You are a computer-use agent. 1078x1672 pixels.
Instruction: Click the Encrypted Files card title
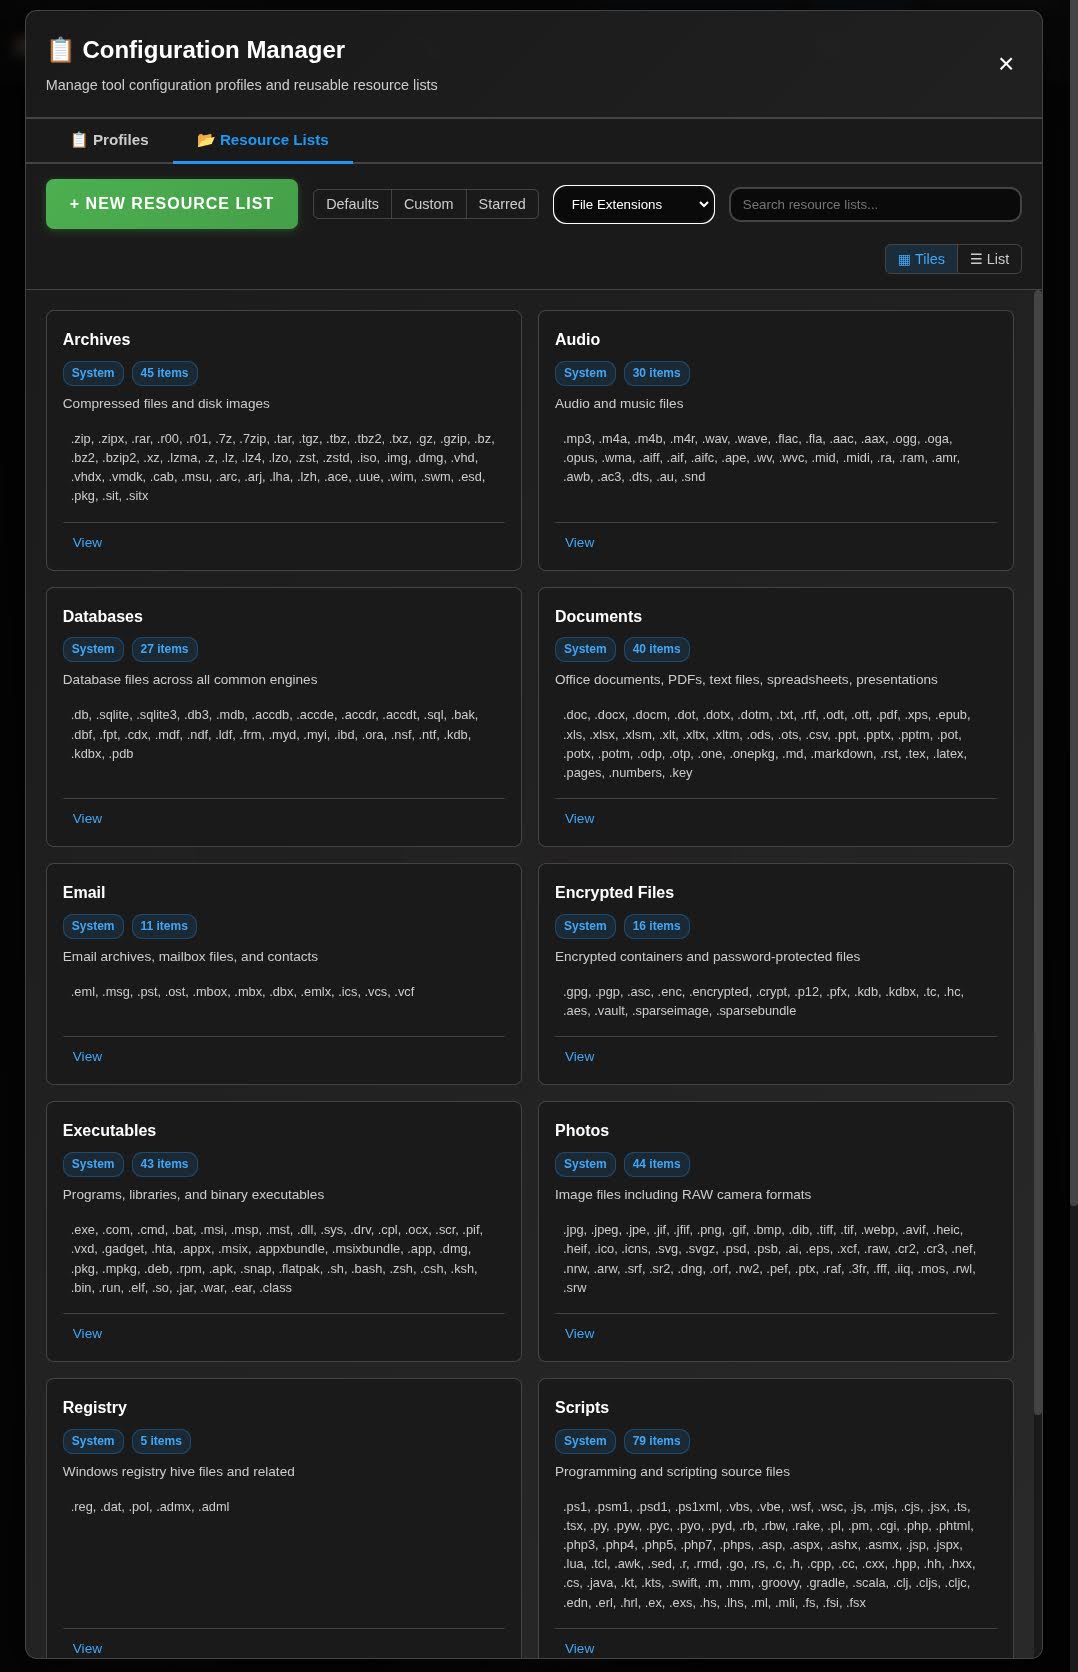tap(614, 892)
